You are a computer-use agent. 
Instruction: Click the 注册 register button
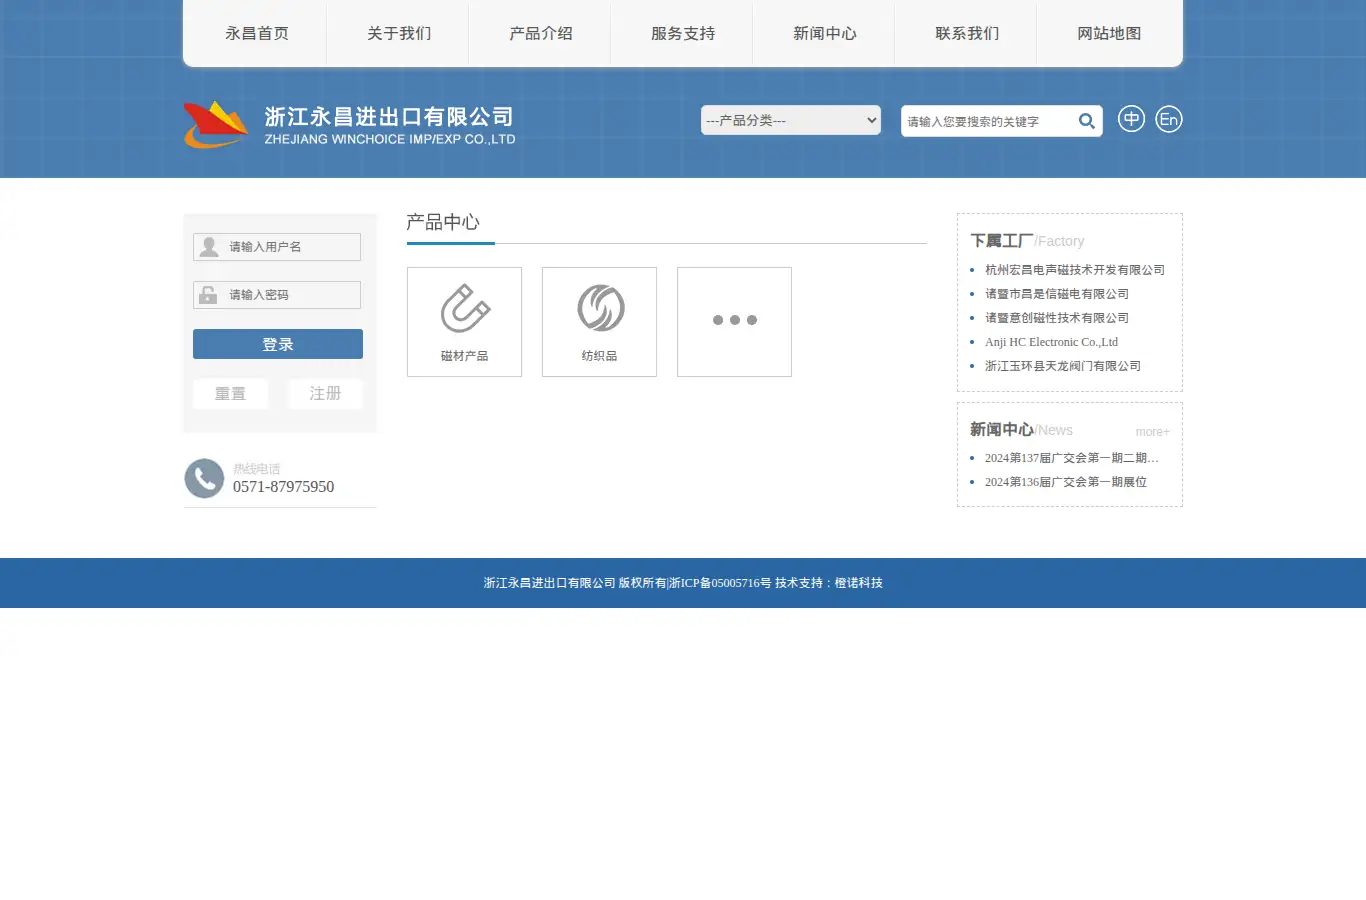tap(325, 393)
